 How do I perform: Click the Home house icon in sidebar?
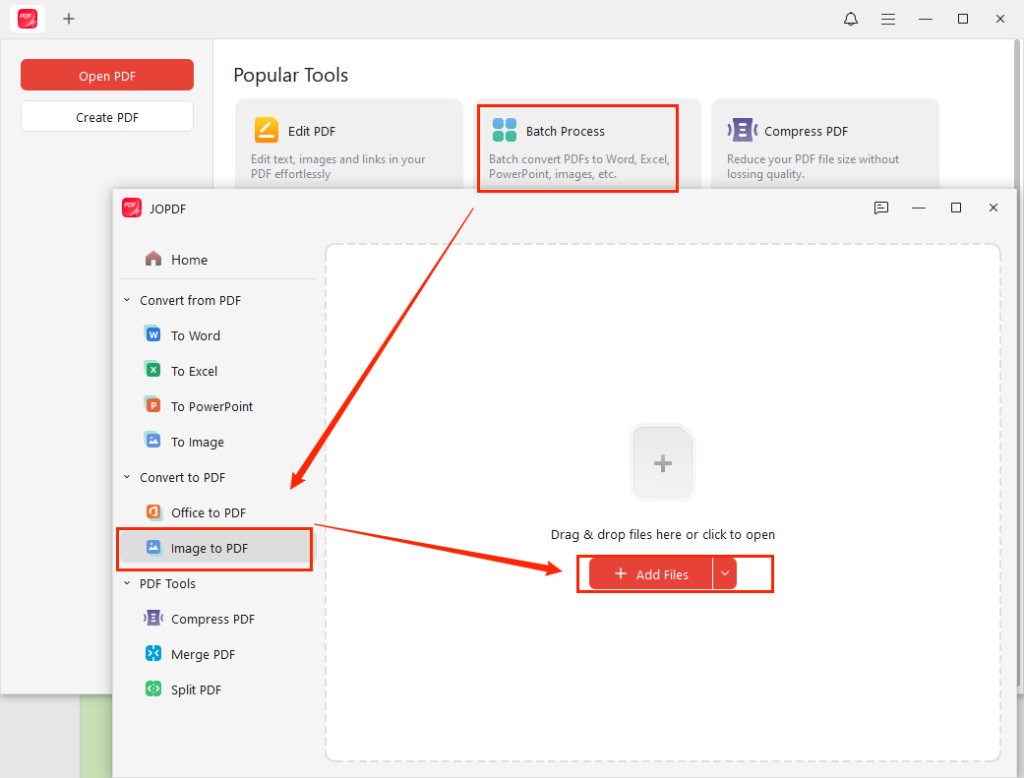coord(153,259)
